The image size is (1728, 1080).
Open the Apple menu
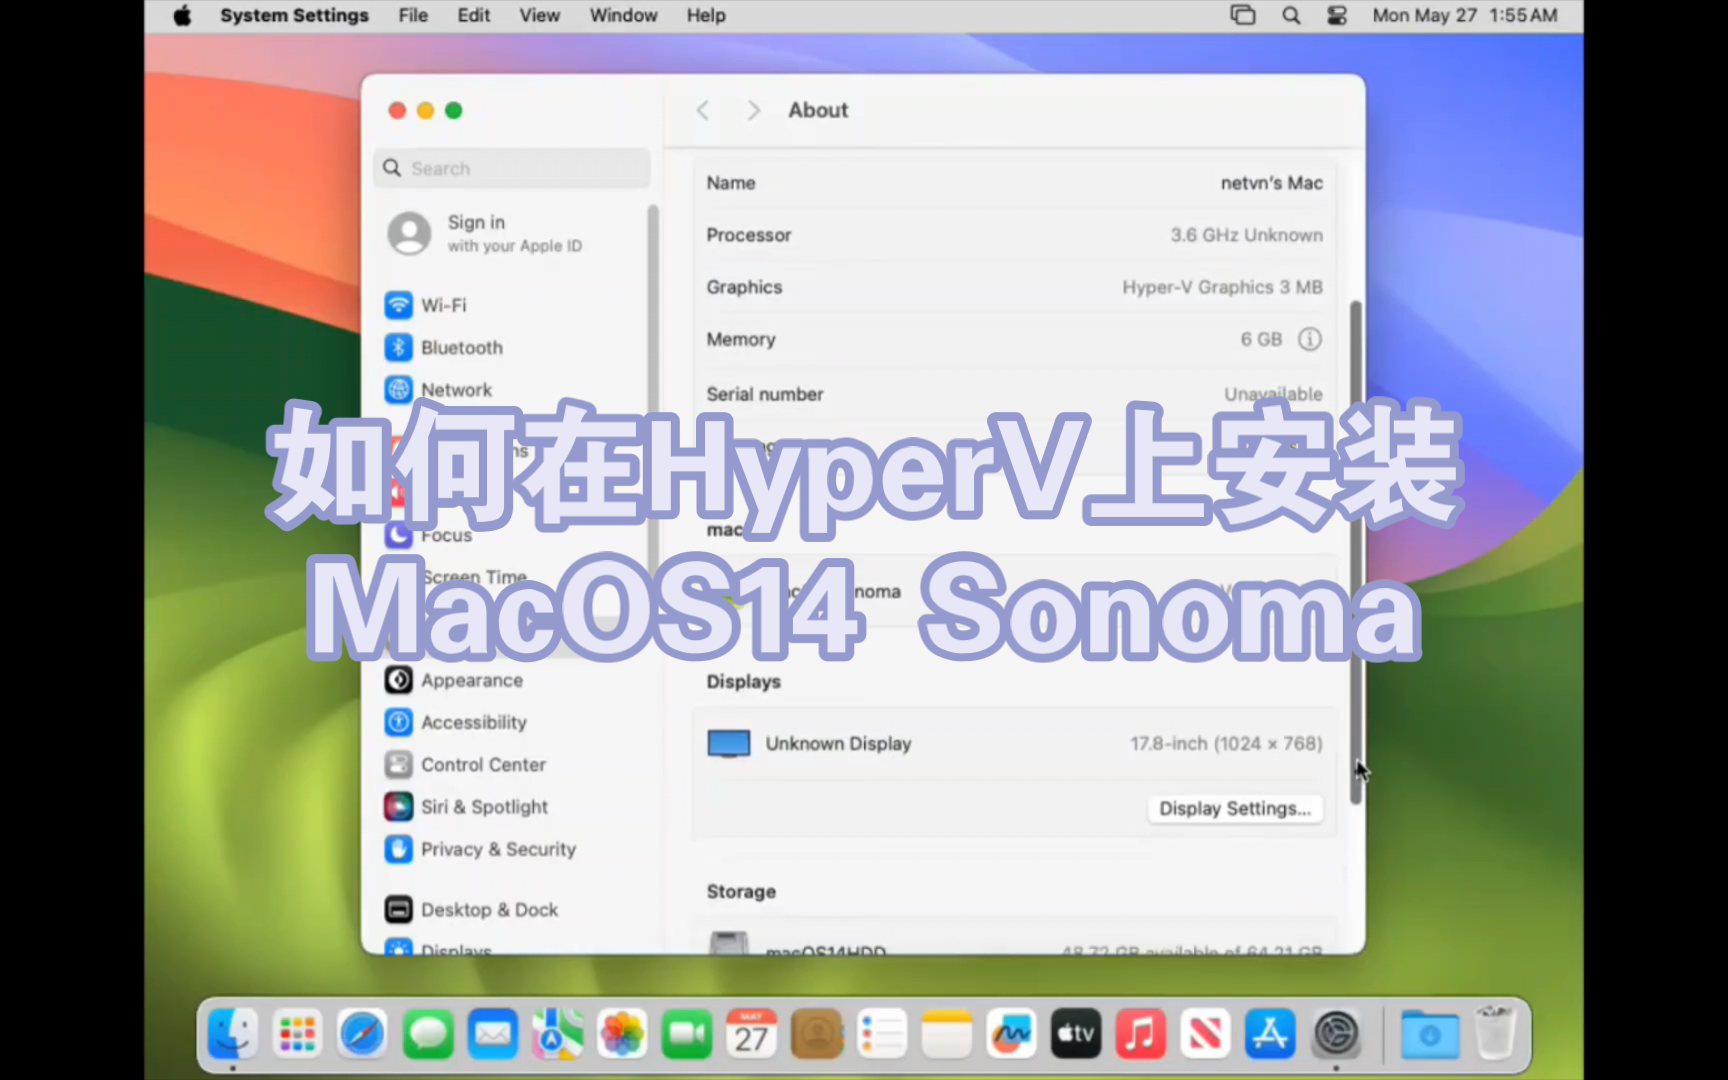coord(182,16)
